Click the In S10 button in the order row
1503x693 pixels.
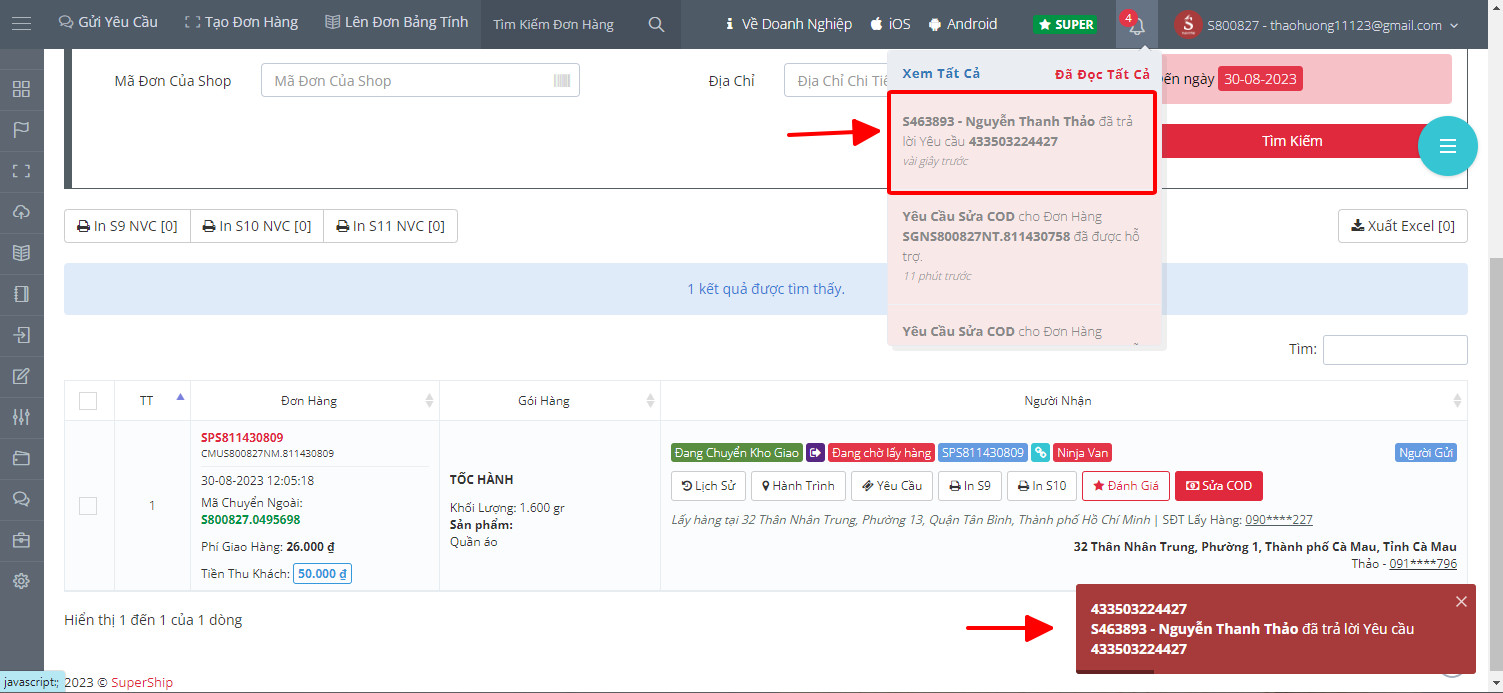[x=1041, y=486]
